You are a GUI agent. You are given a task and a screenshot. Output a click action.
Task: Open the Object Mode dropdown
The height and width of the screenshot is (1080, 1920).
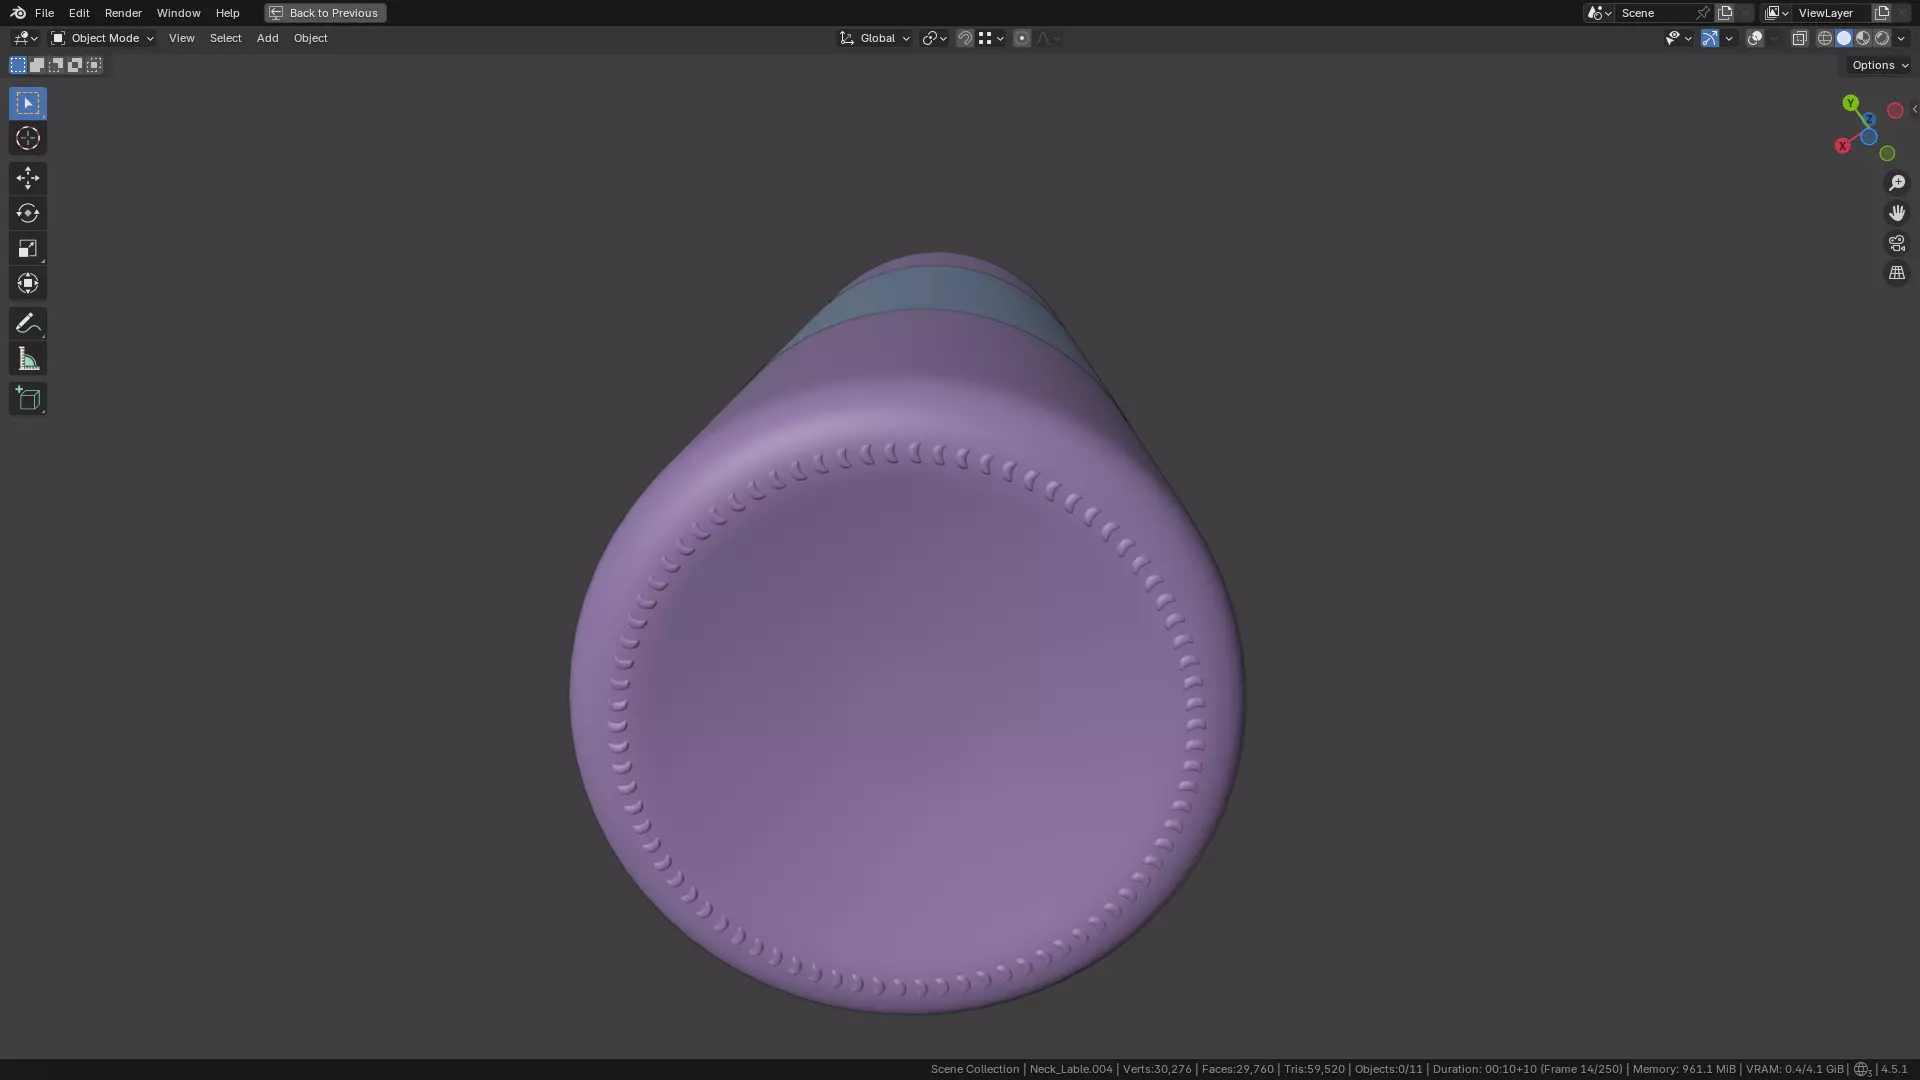coord(103,38)
